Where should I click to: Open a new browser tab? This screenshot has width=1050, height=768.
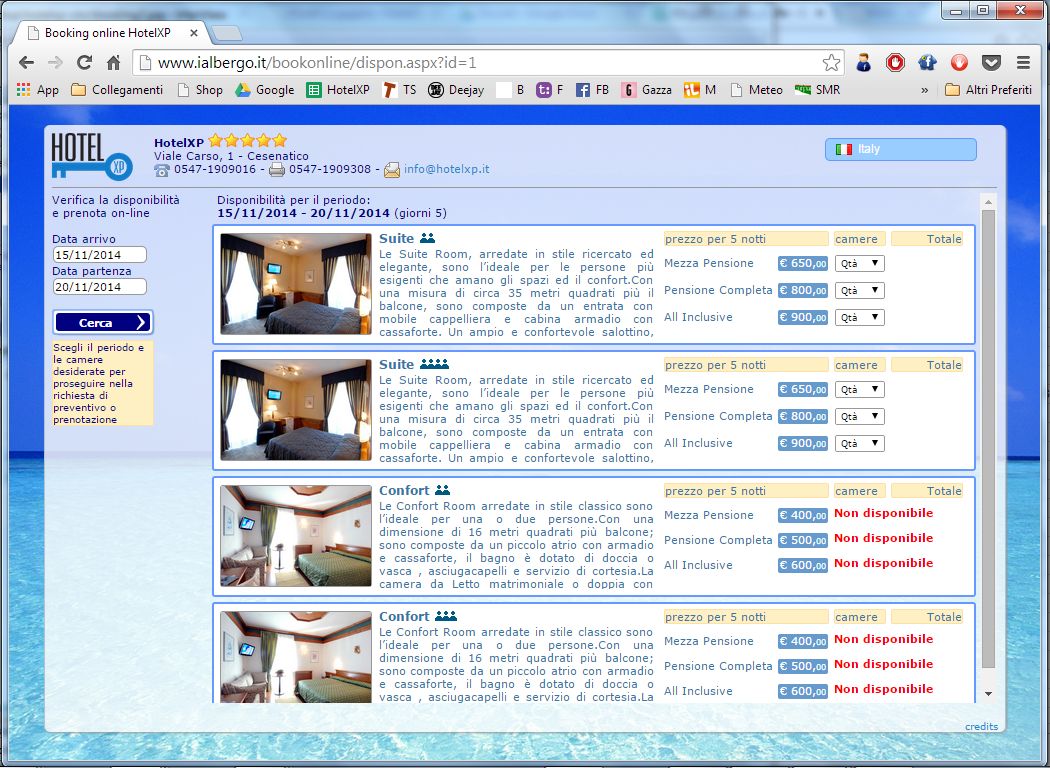pyautogui.click(x=226, y=33)
